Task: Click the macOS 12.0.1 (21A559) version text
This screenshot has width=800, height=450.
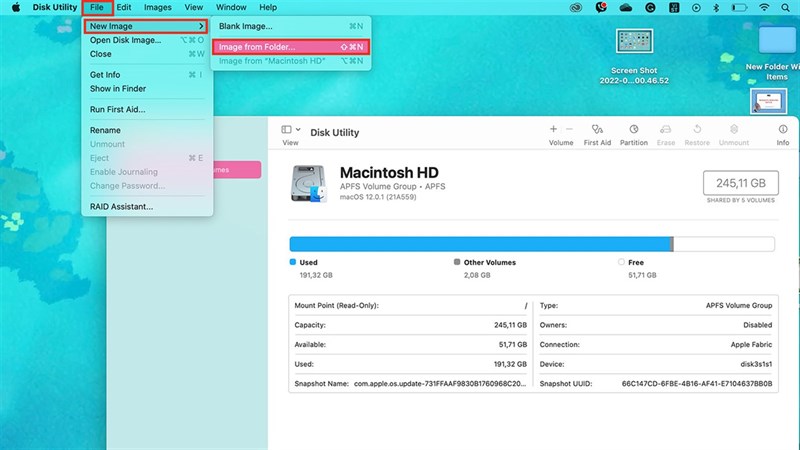Action: point(378,197)
